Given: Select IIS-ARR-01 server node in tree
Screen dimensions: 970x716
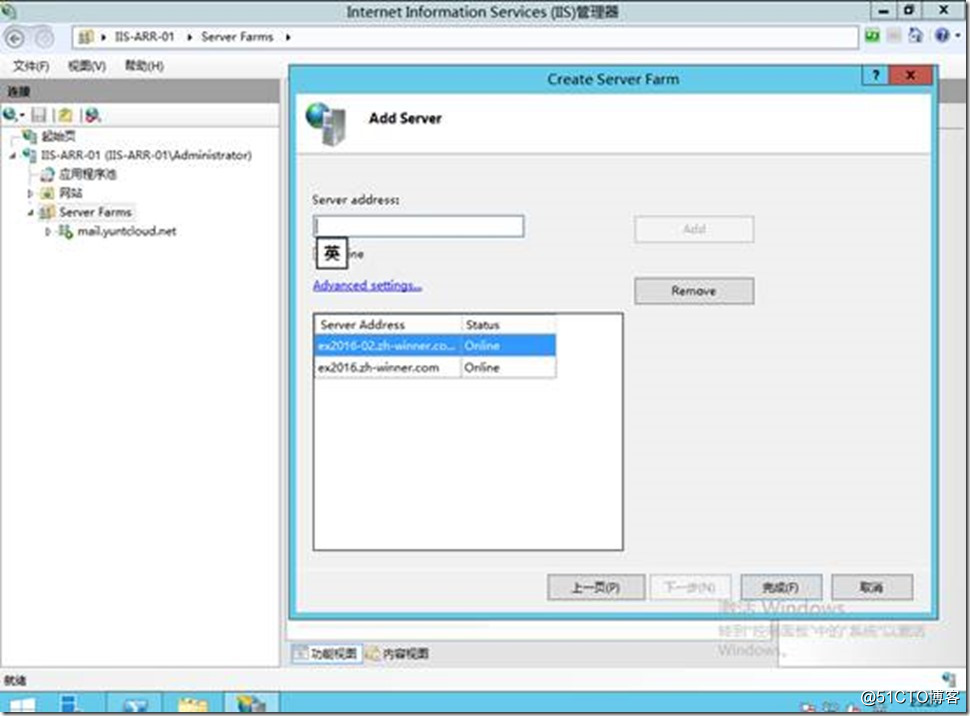Looking at the screenshot, I should (146, 155).
